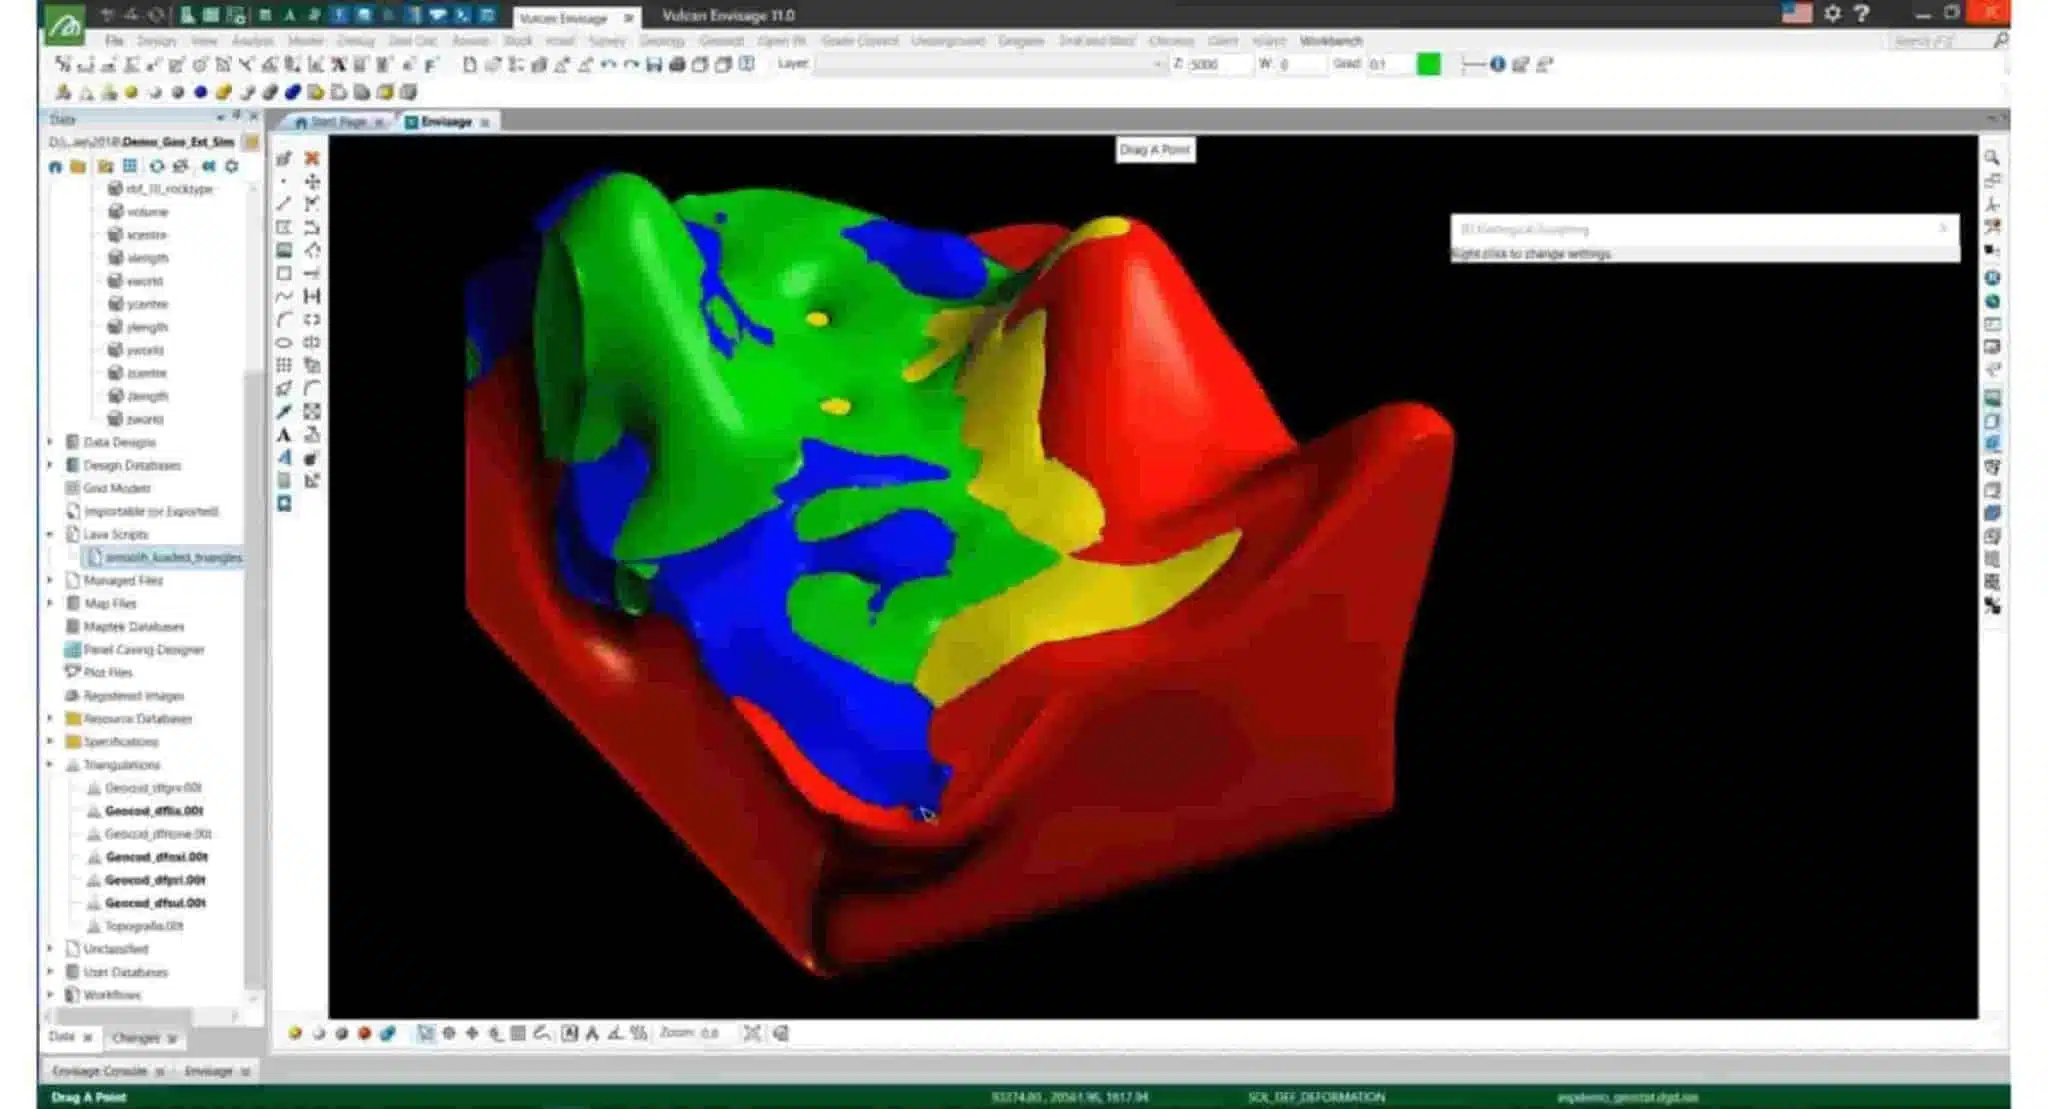The height and width of the screenshot is (1109, 2048).
Task: Select the arc tool in palette
Action: pos(284,319)
